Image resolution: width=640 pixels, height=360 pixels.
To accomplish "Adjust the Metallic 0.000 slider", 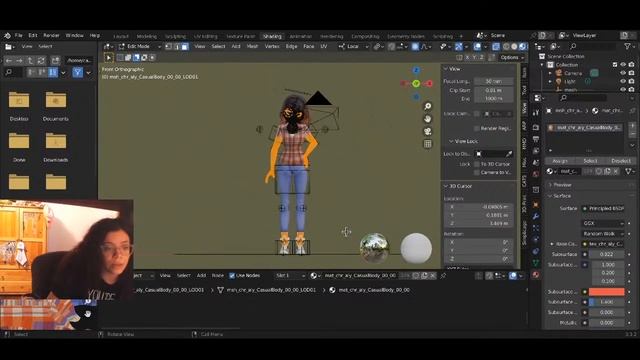I will 607,322.
